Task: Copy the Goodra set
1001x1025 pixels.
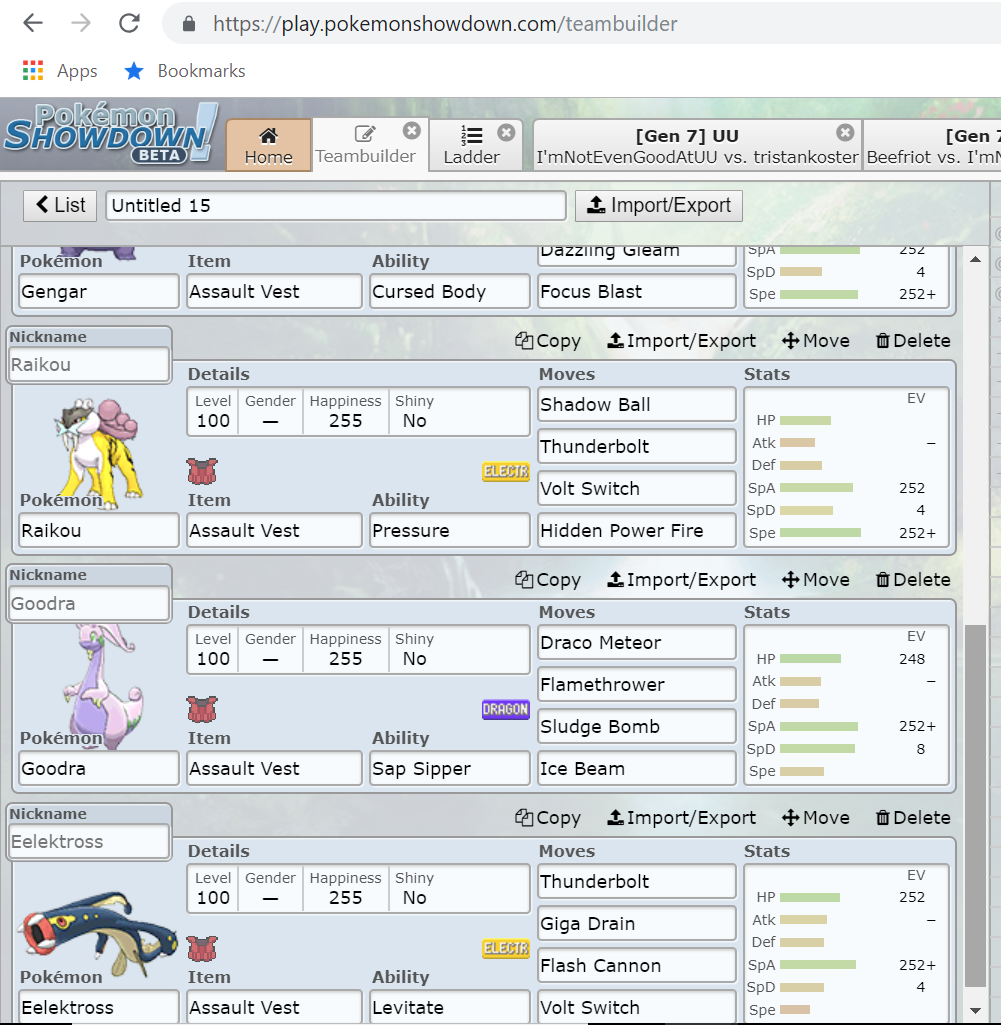Action: tap(548, 580)
